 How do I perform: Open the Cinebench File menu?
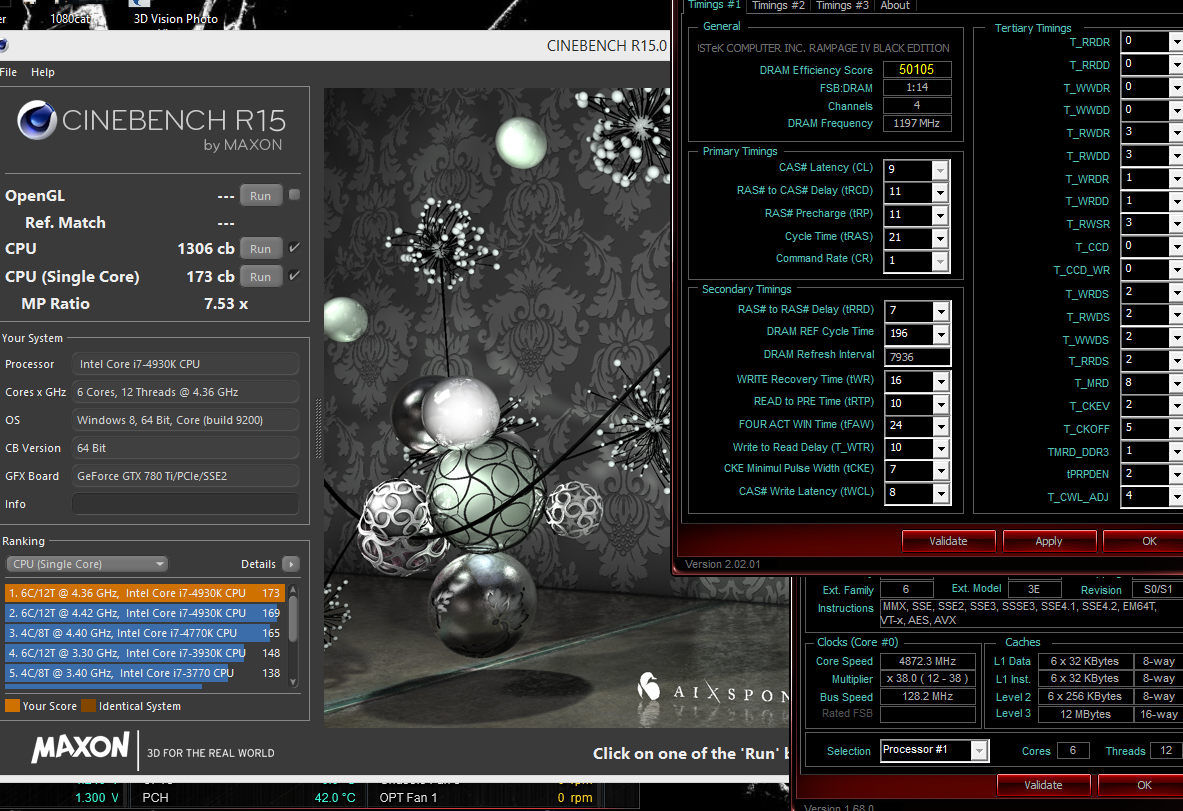coord(8,72)
